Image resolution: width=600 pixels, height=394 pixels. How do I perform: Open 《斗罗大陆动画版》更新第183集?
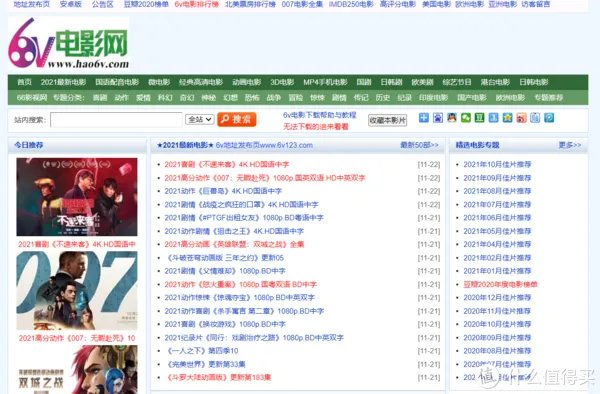click(218, 378)
